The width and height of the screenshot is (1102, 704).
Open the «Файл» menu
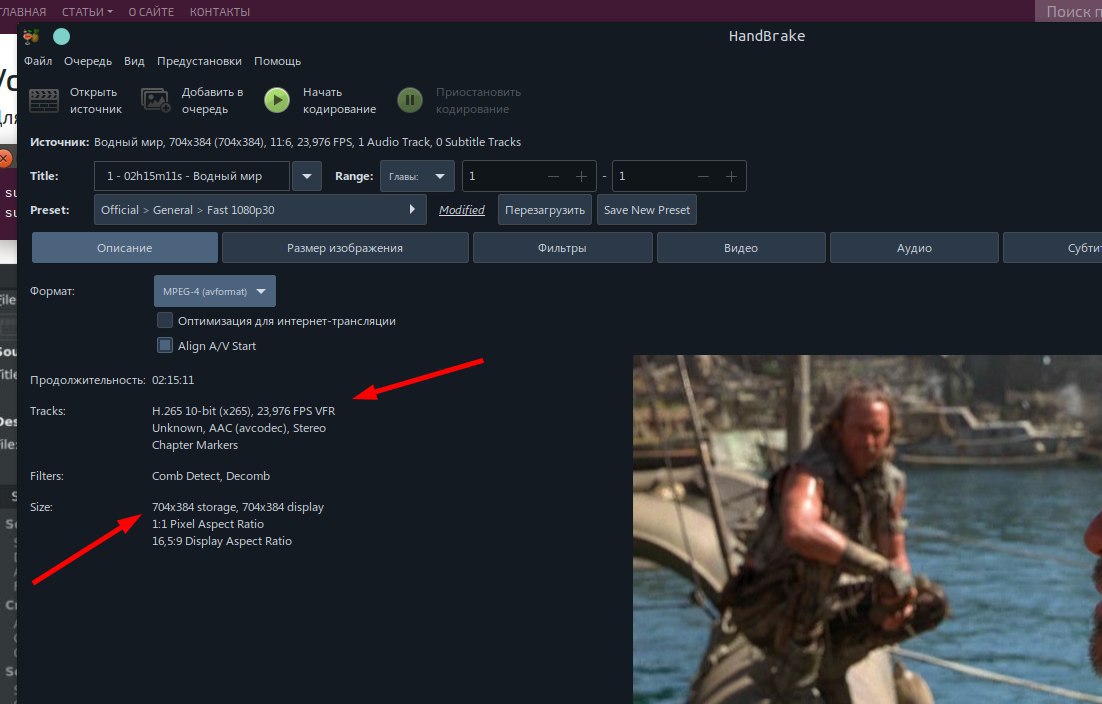38,61
